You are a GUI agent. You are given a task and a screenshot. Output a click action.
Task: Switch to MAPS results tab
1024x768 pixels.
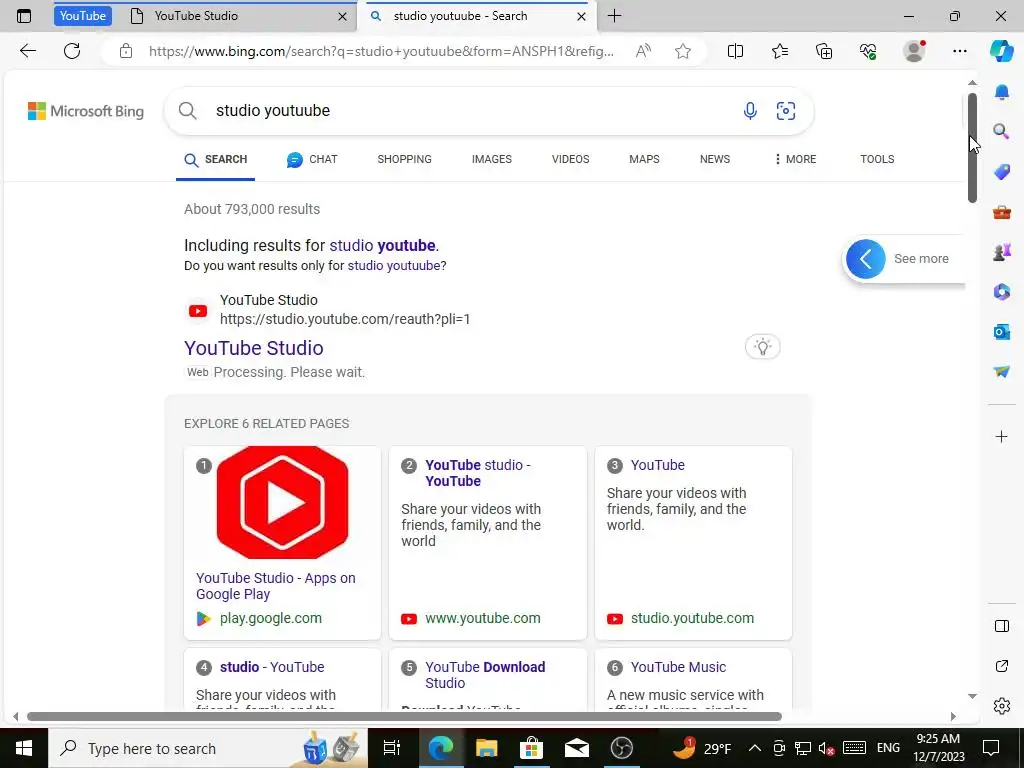pyautogui.click(x=644, y=159)
